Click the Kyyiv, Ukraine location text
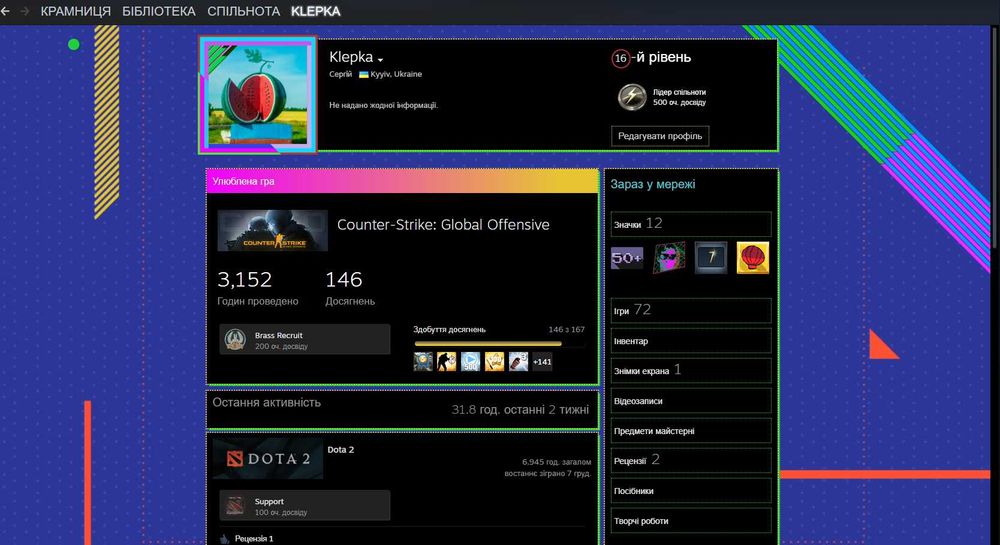The image size is (1000, 545). pos(396,74)
